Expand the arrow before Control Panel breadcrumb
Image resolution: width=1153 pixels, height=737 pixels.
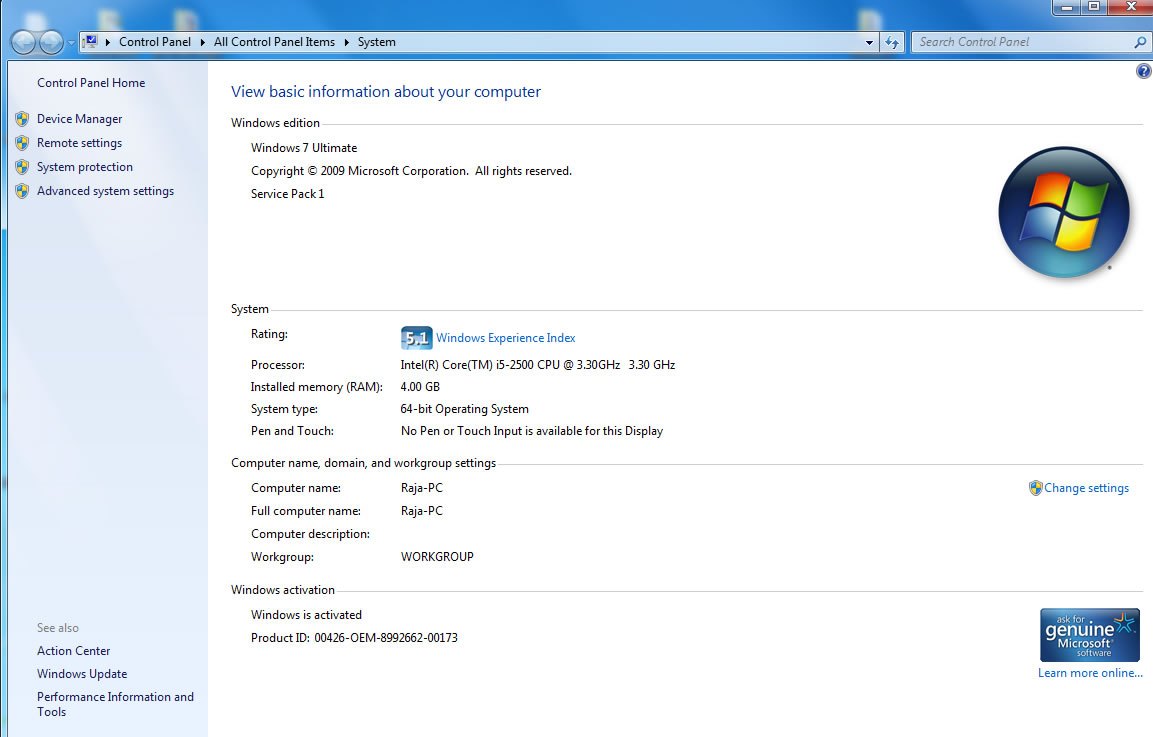click(107, 42)
